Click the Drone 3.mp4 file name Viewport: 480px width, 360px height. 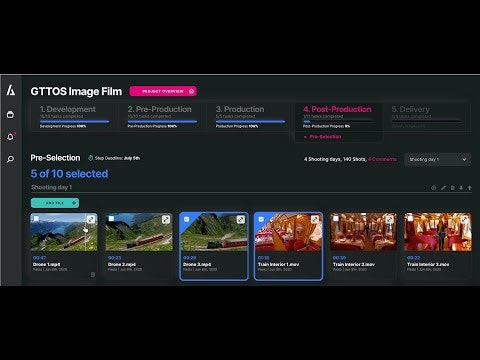point(197,264)
